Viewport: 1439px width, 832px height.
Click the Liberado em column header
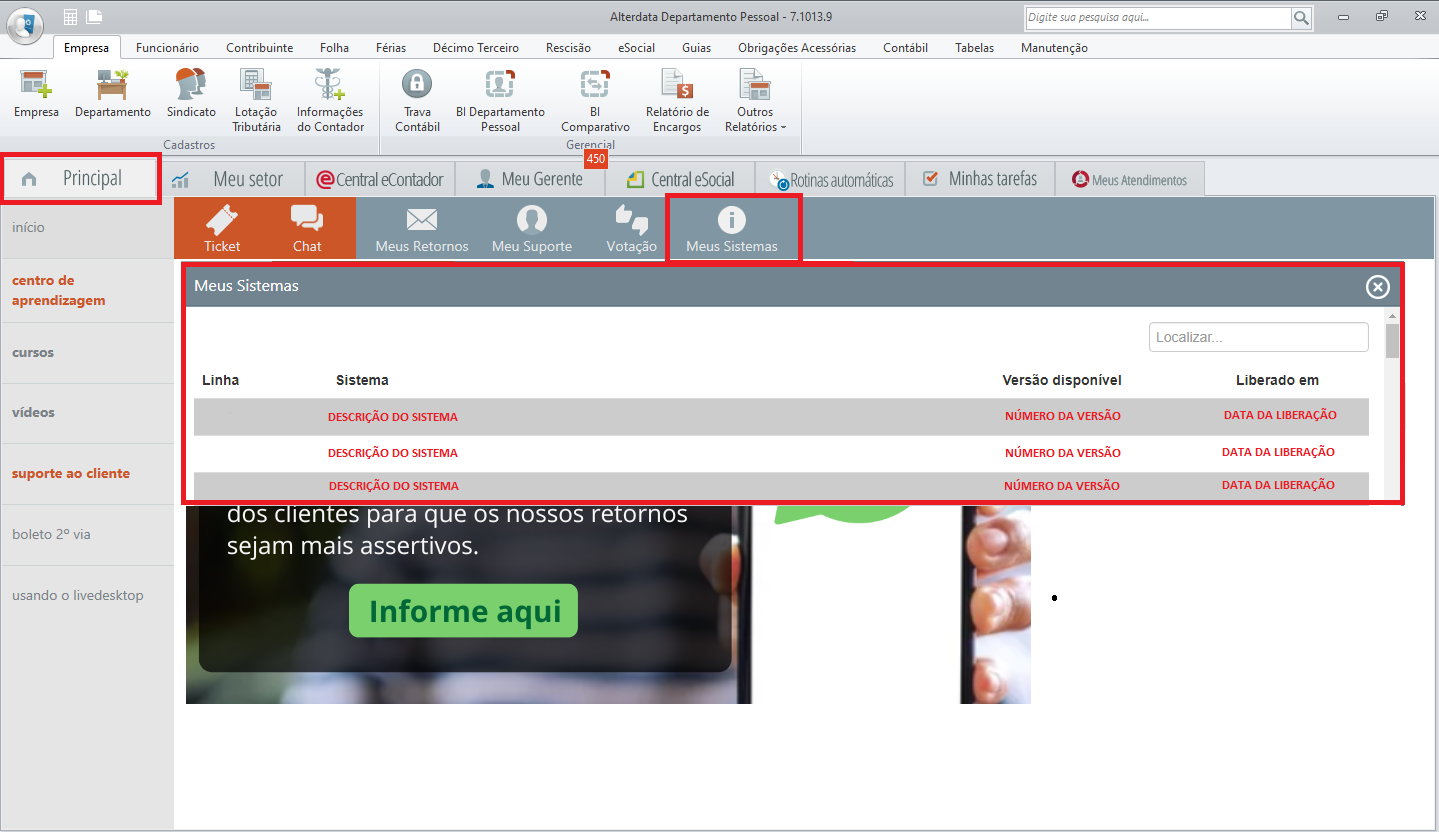tap(1277, 380)
